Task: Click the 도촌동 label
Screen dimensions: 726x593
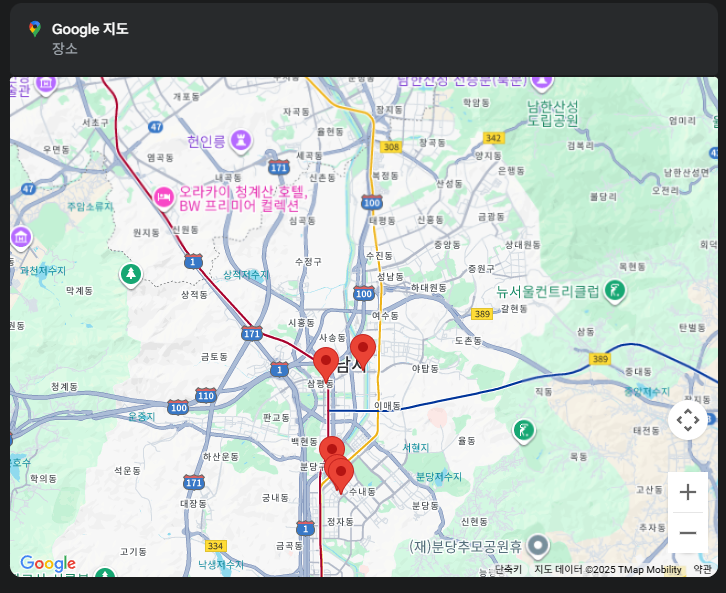Action: point(468,340)
